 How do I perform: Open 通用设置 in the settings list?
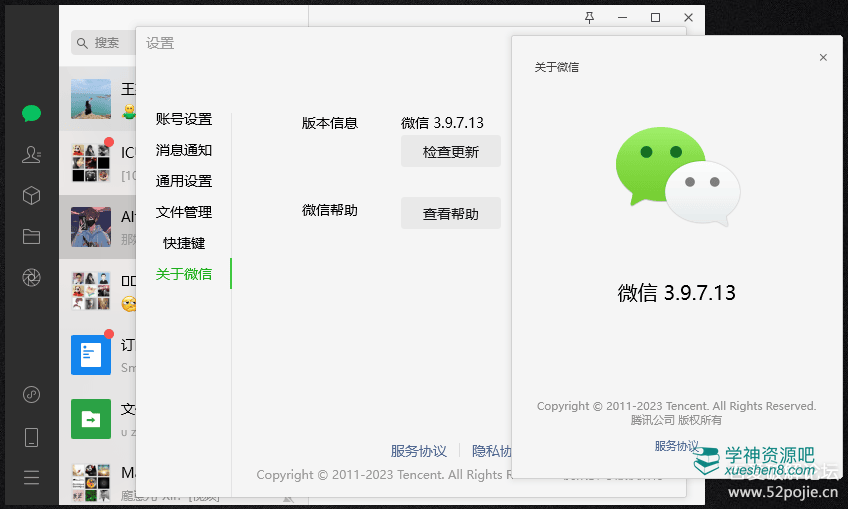coord(184,181)
